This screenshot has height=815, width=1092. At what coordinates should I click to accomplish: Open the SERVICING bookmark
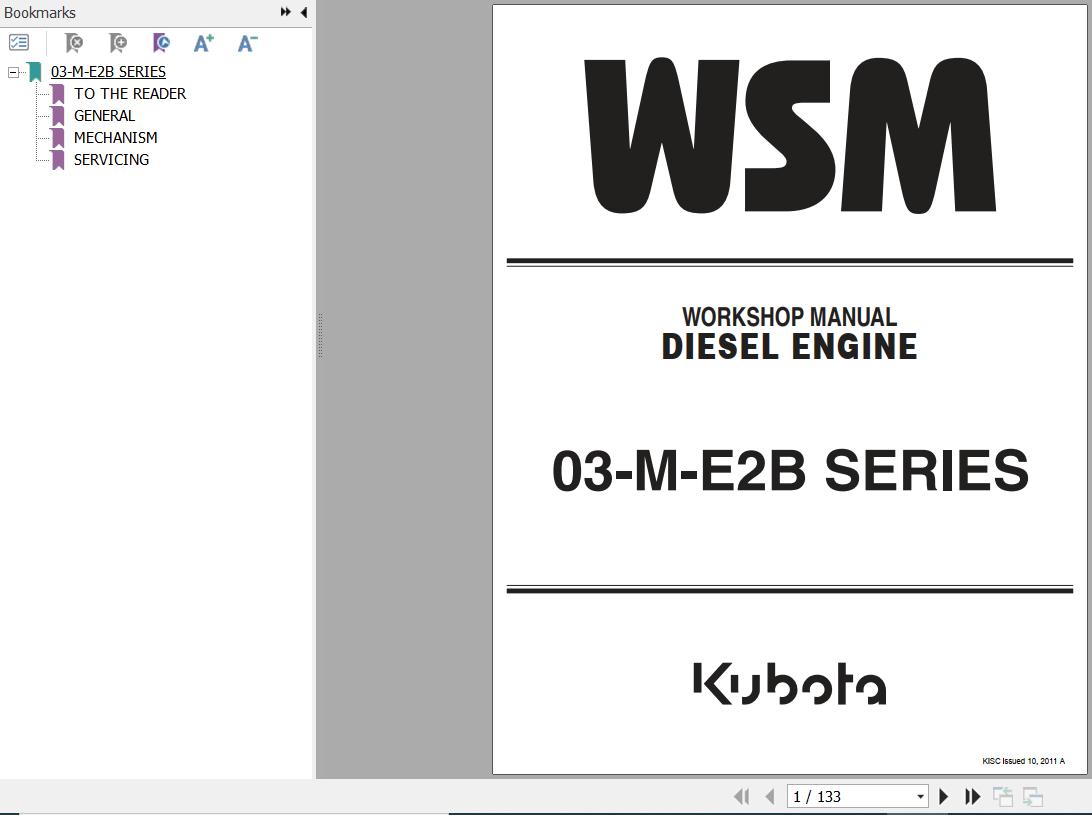coord(111,160)
